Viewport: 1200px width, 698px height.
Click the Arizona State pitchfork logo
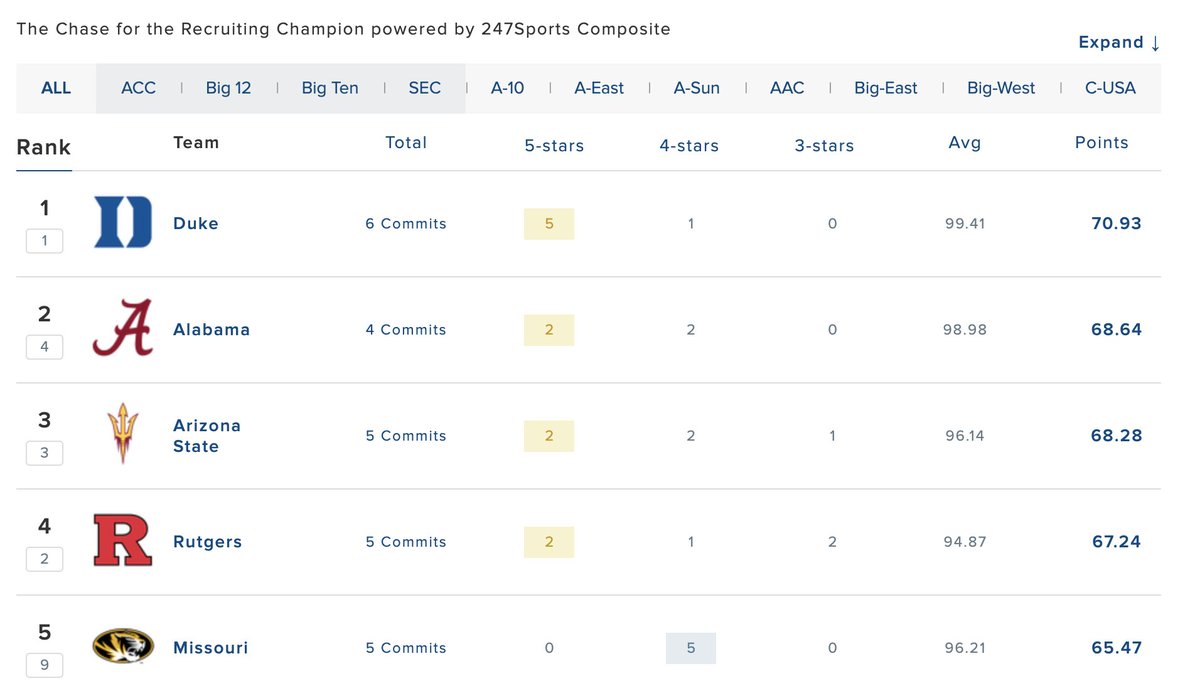[x=123, y=433]
